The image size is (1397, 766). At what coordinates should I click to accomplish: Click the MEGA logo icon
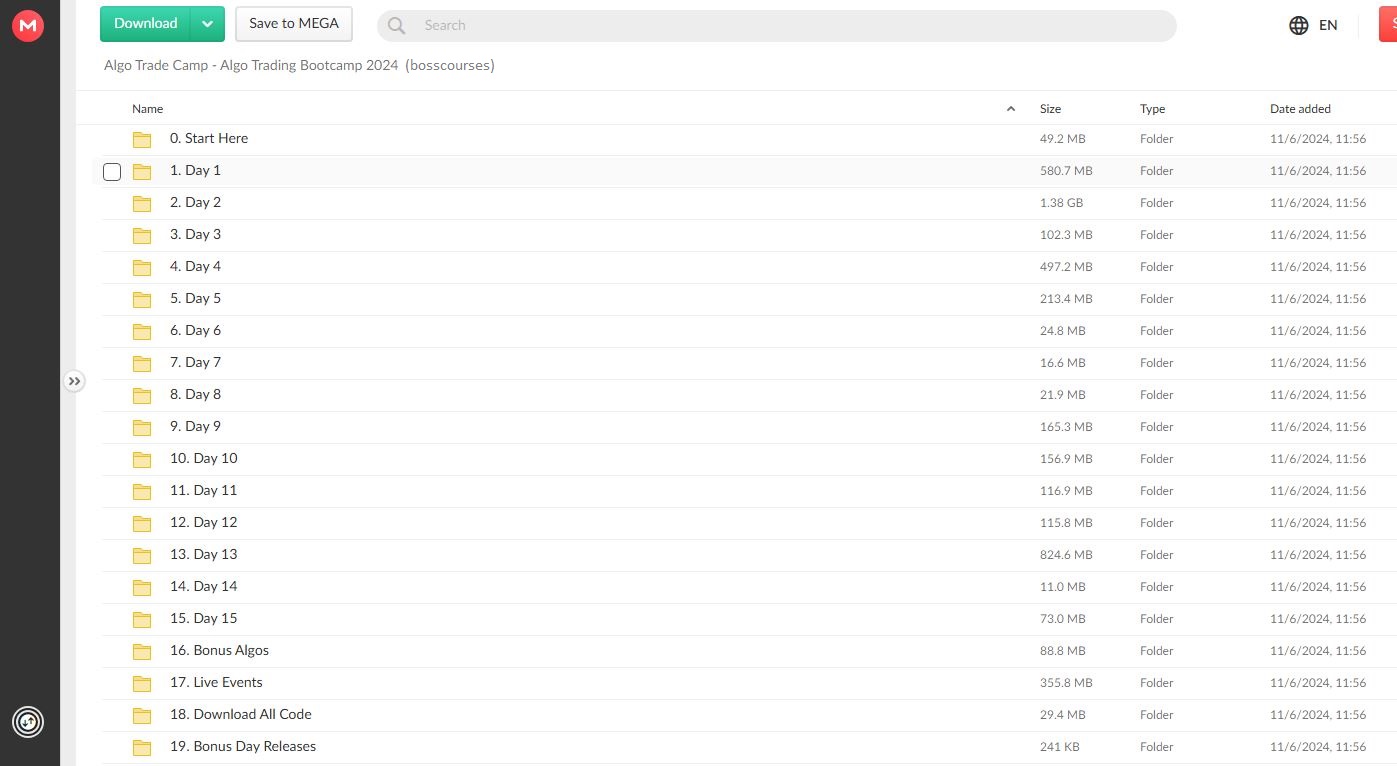point(28,26)
